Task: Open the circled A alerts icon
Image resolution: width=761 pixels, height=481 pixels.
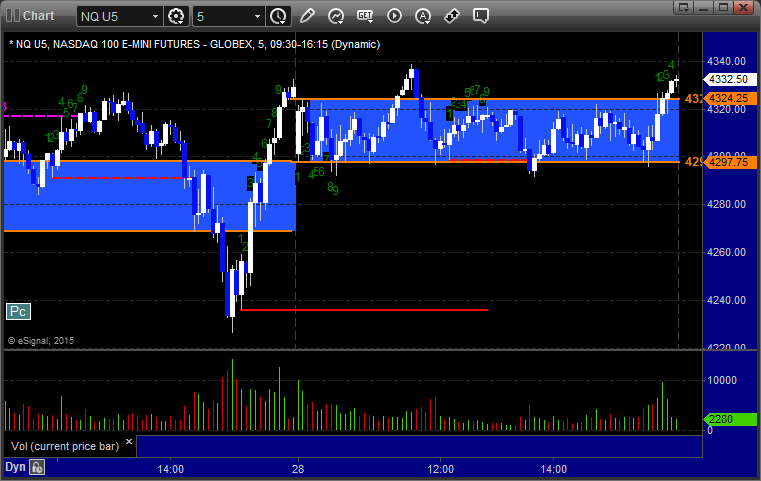Action: (x=423, y=16)
